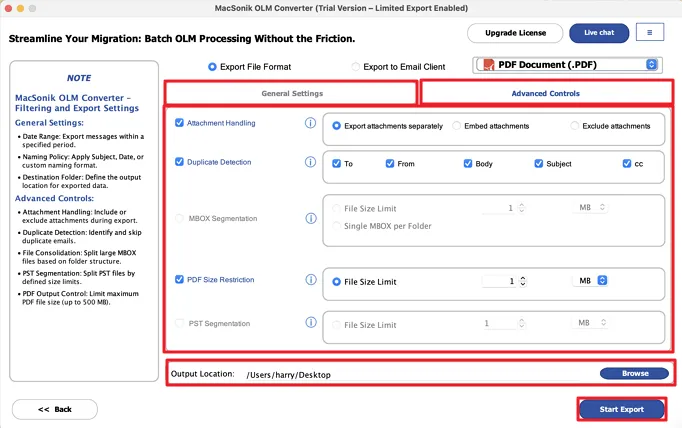
Task: Select Export File Format radio
Action: 212,67
